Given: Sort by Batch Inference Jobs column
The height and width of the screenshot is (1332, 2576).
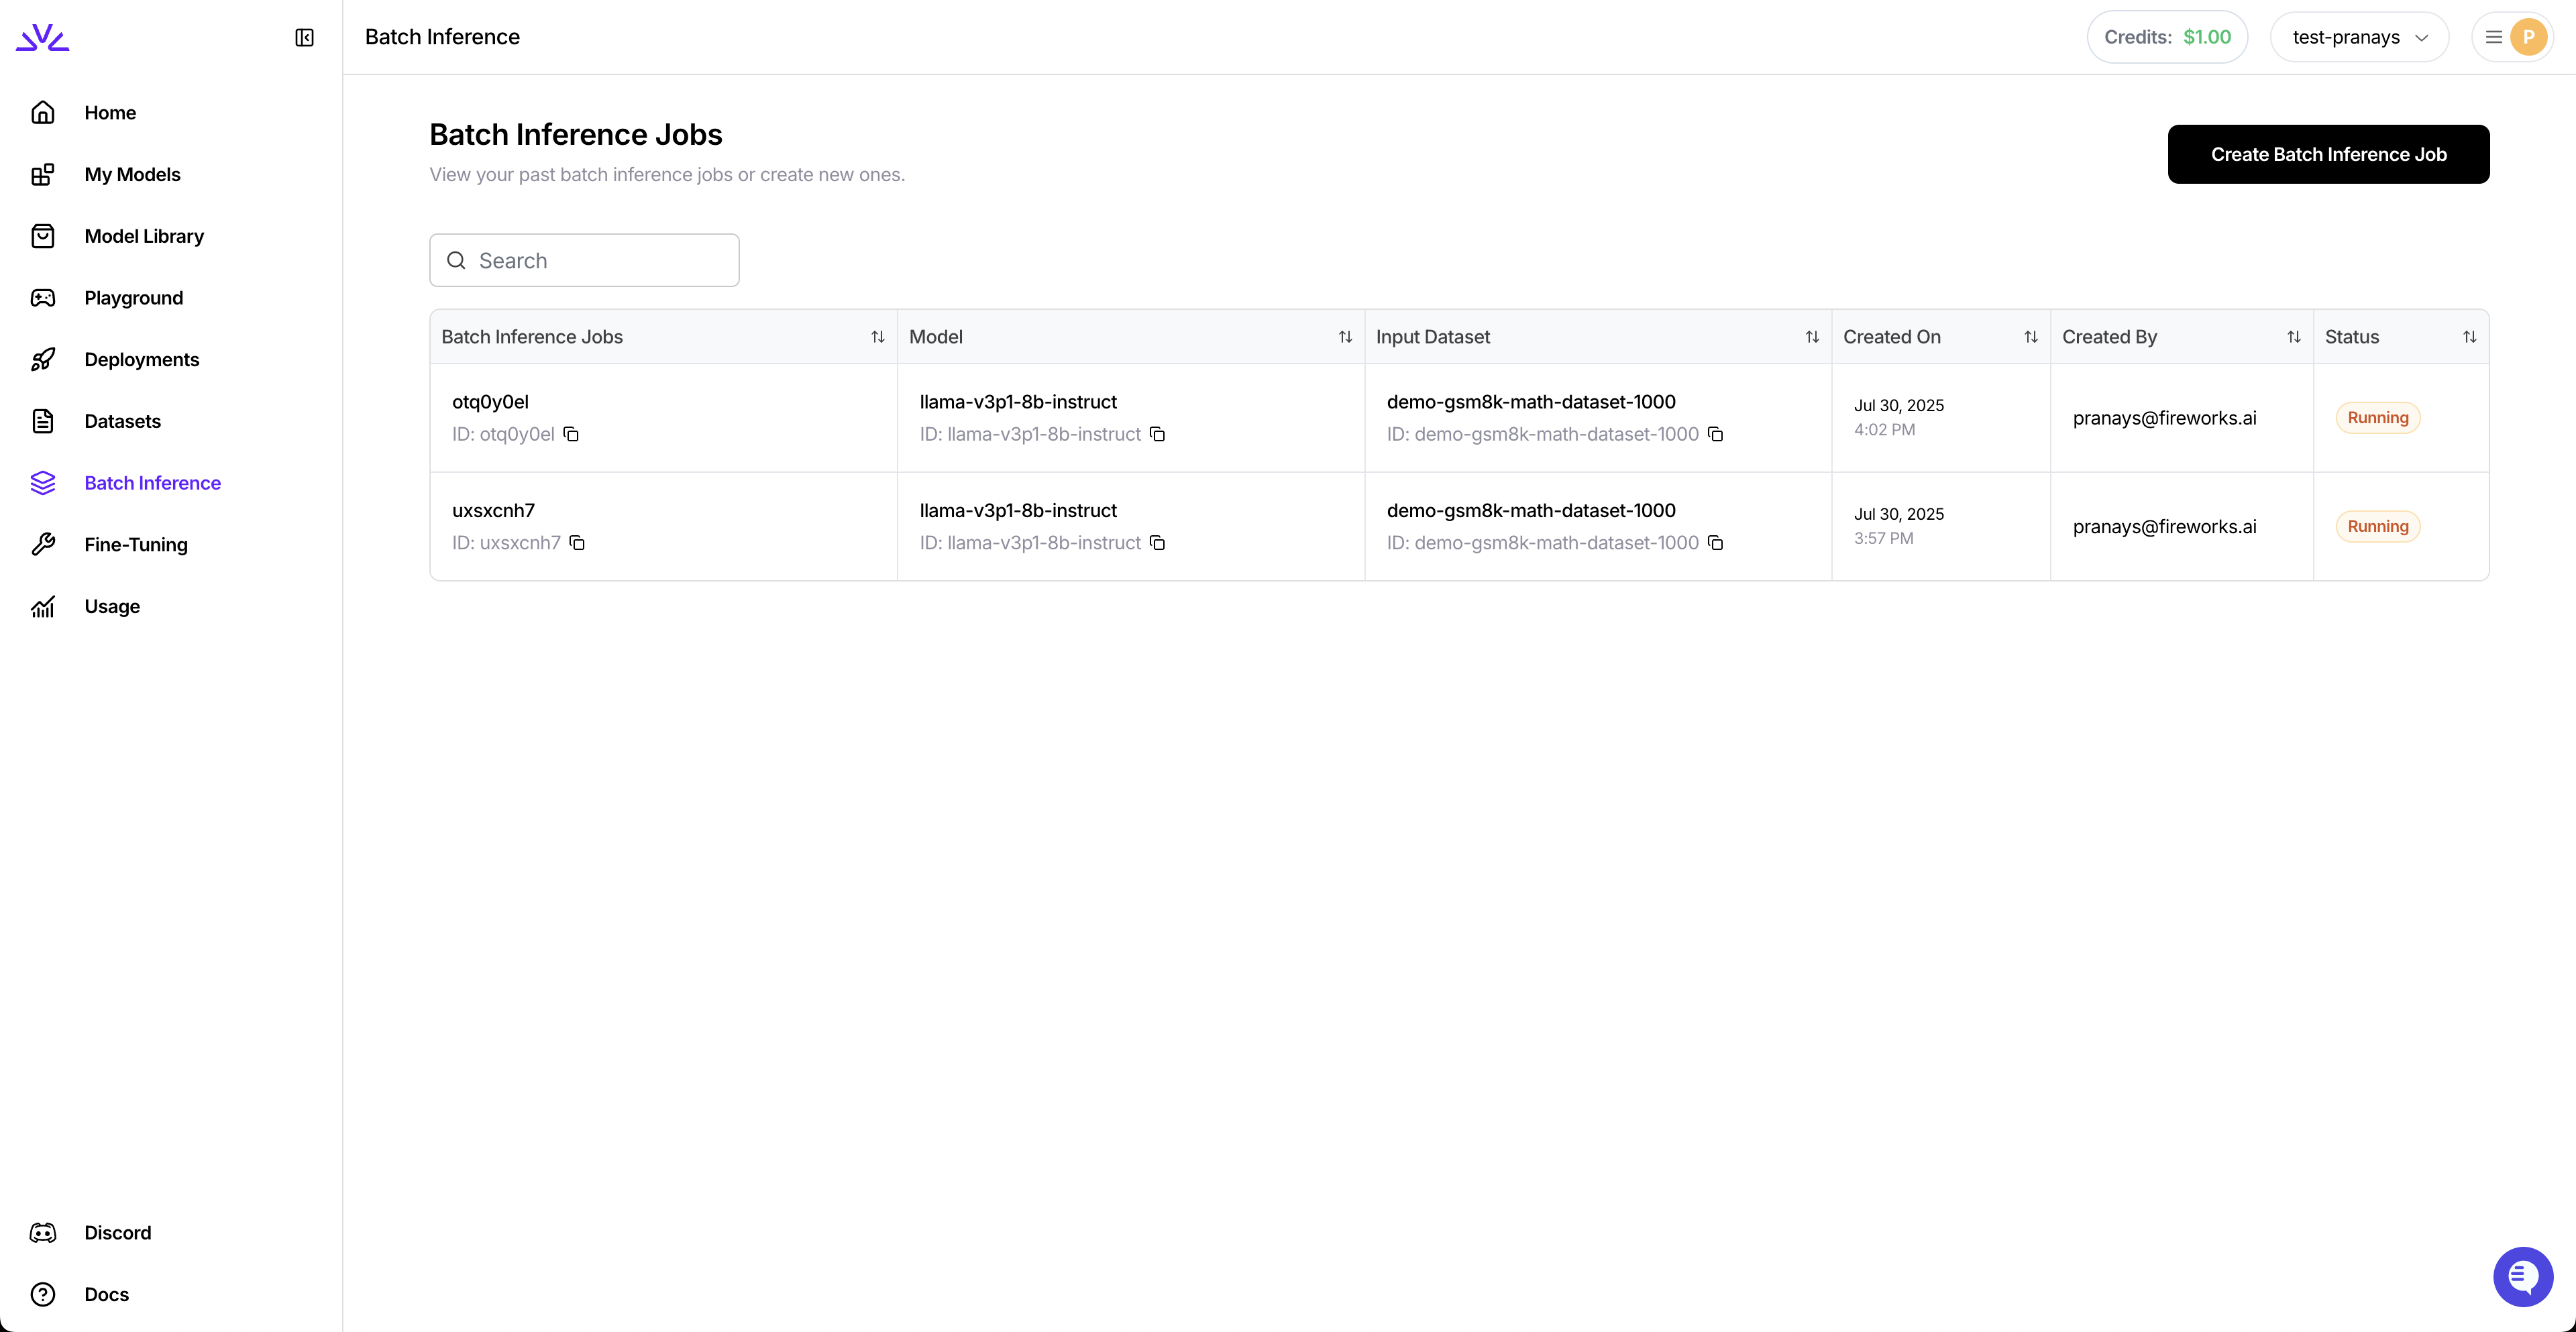Looking at the screenshot, I should click(877, 337).
